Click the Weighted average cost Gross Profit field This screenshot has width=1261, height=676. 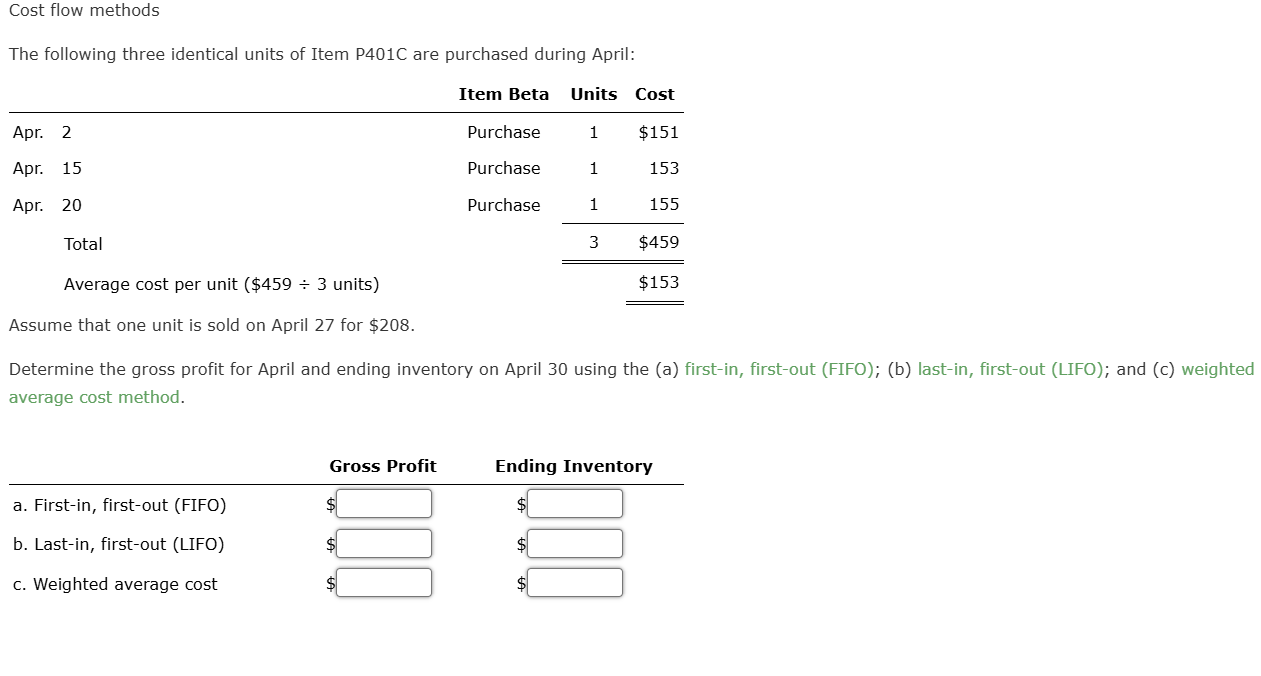(x=385, y=582)
